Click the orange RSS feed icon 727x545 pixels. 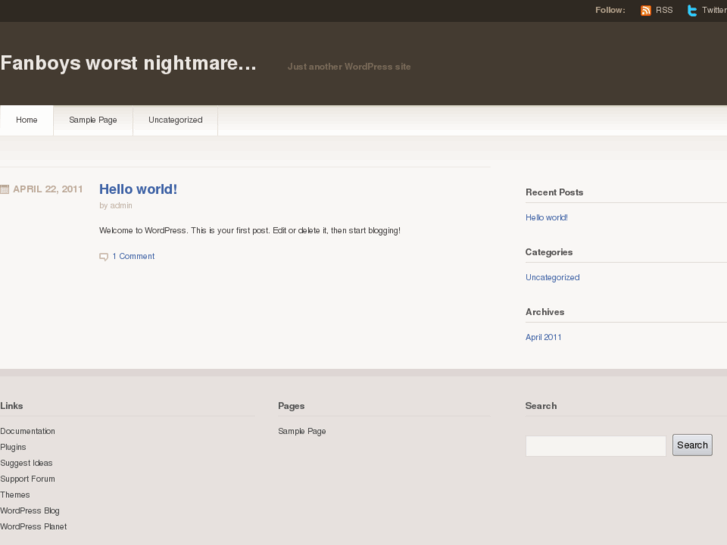tap(645, 11)
